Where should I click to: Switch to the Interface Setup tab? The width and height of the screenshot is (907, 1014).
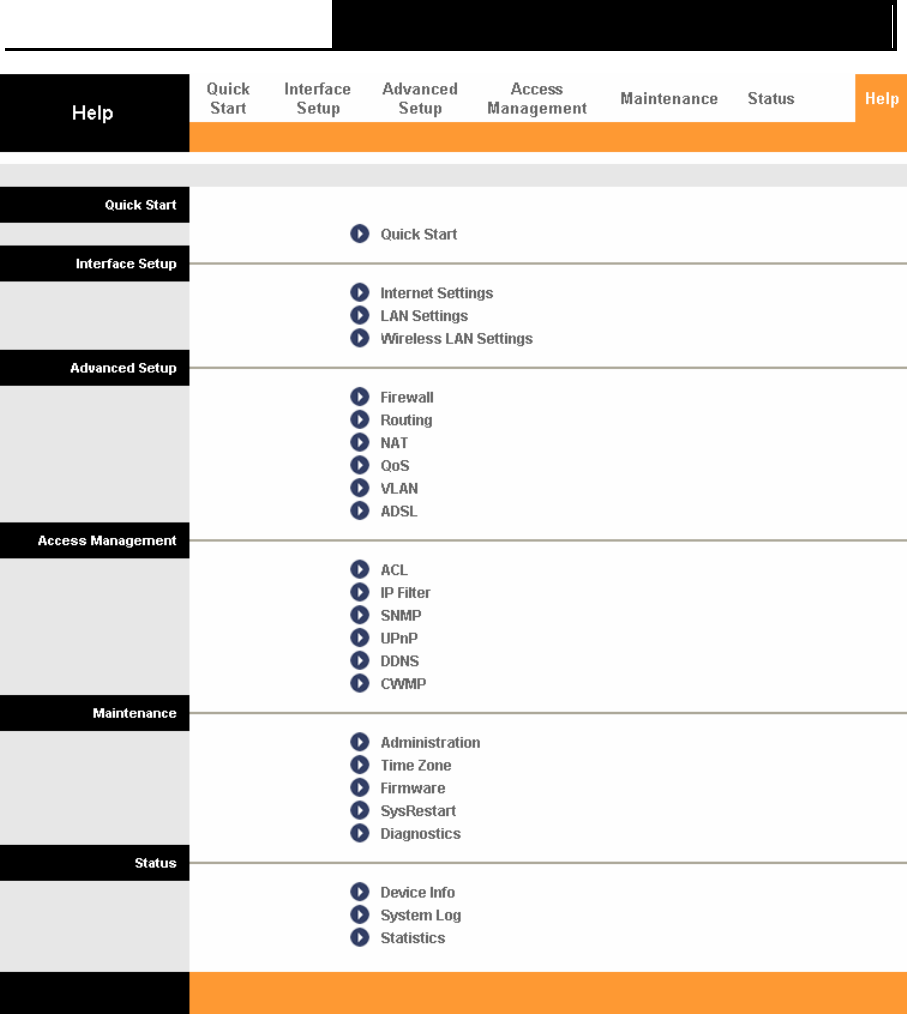pos(317,98)
